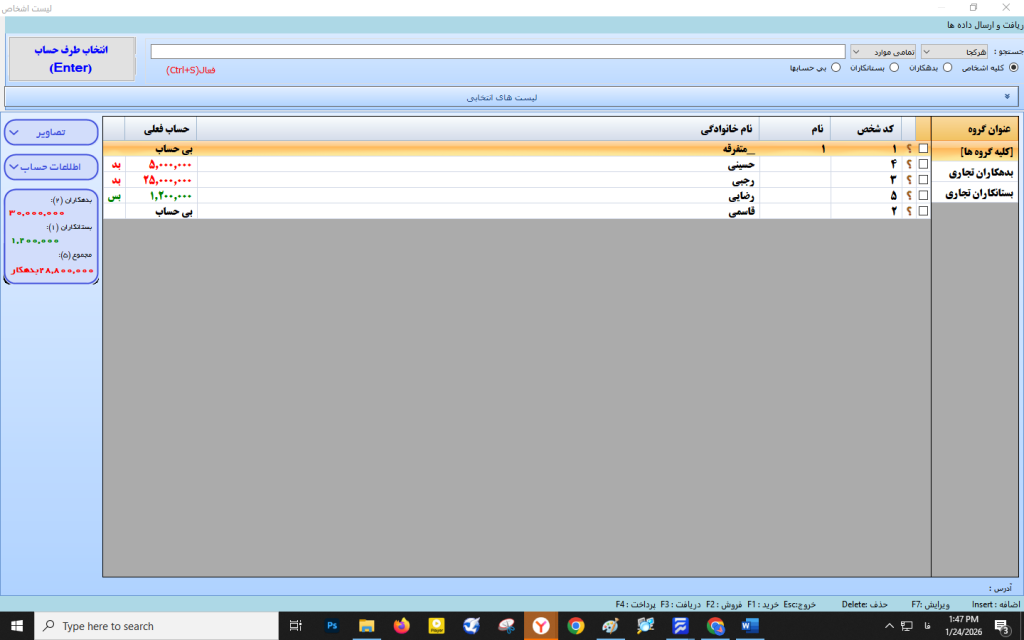Click the question mark icon beside رضایی

click(x=909, y=196)
